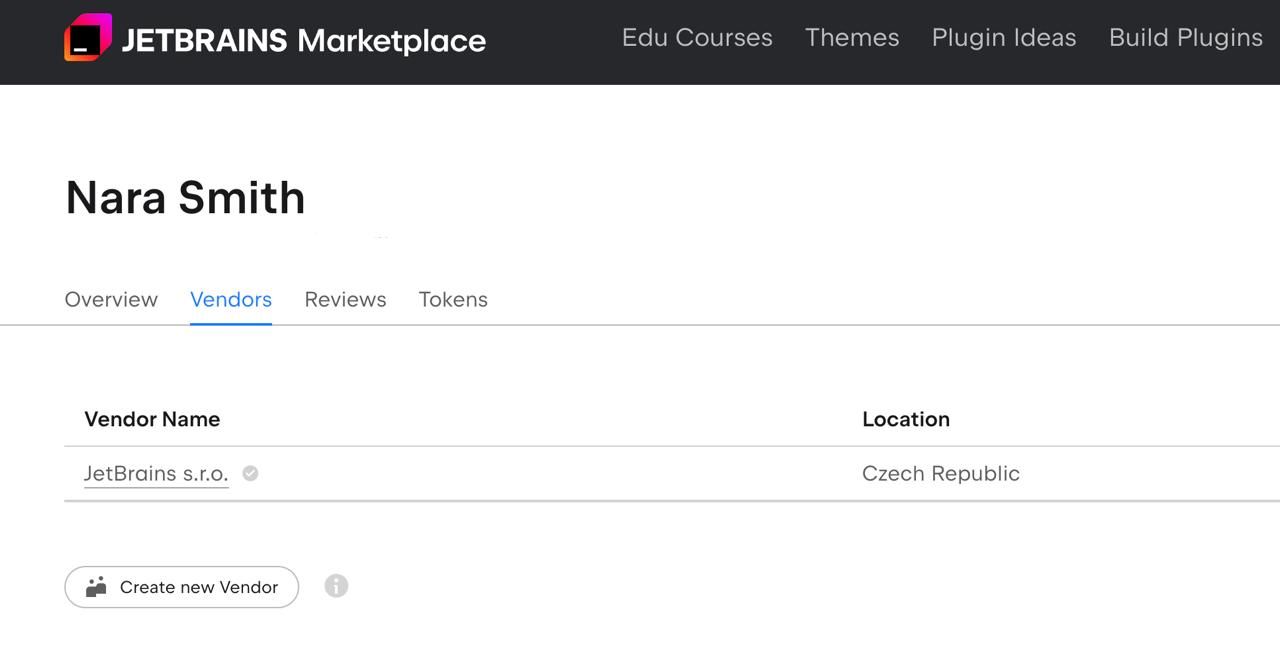Open the Edu Courses navigation item
The image size is (1280, 666).
[x=697, y=38]
